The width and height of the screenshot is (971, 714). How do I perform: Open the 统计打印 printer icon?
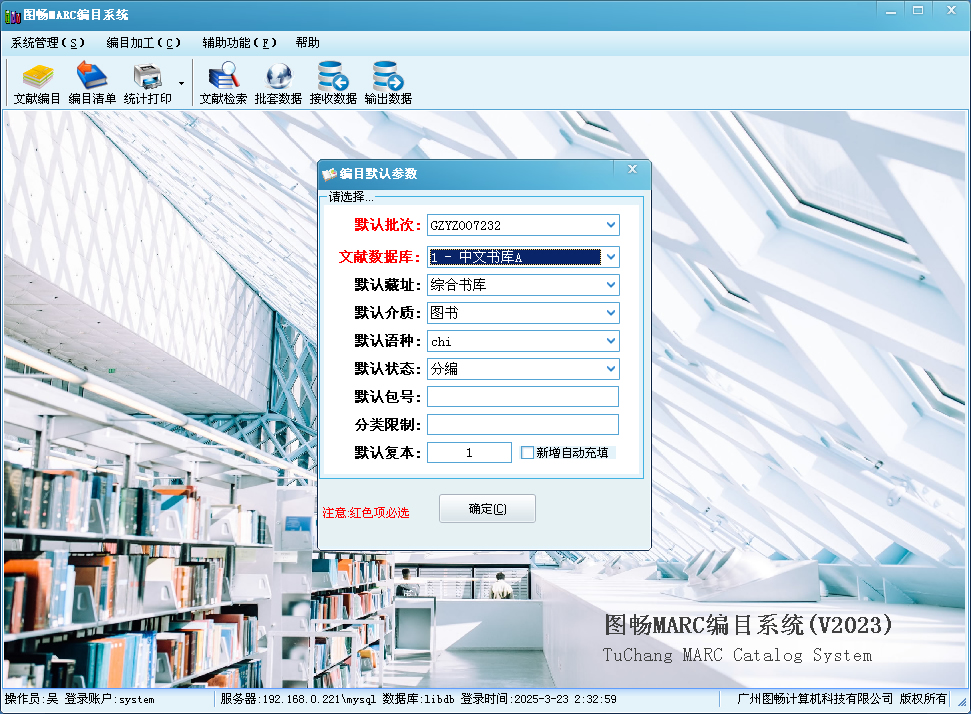(x=147, y=77)
